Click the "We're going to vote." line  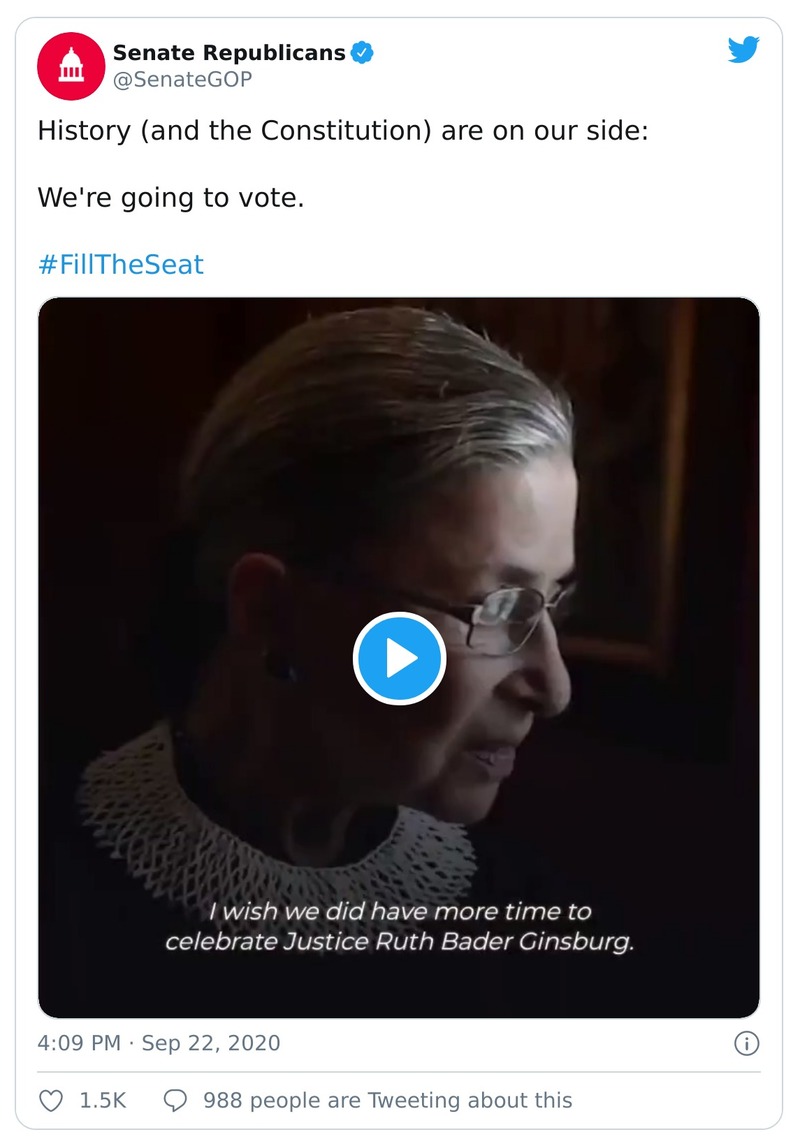[x=170, y=198]
